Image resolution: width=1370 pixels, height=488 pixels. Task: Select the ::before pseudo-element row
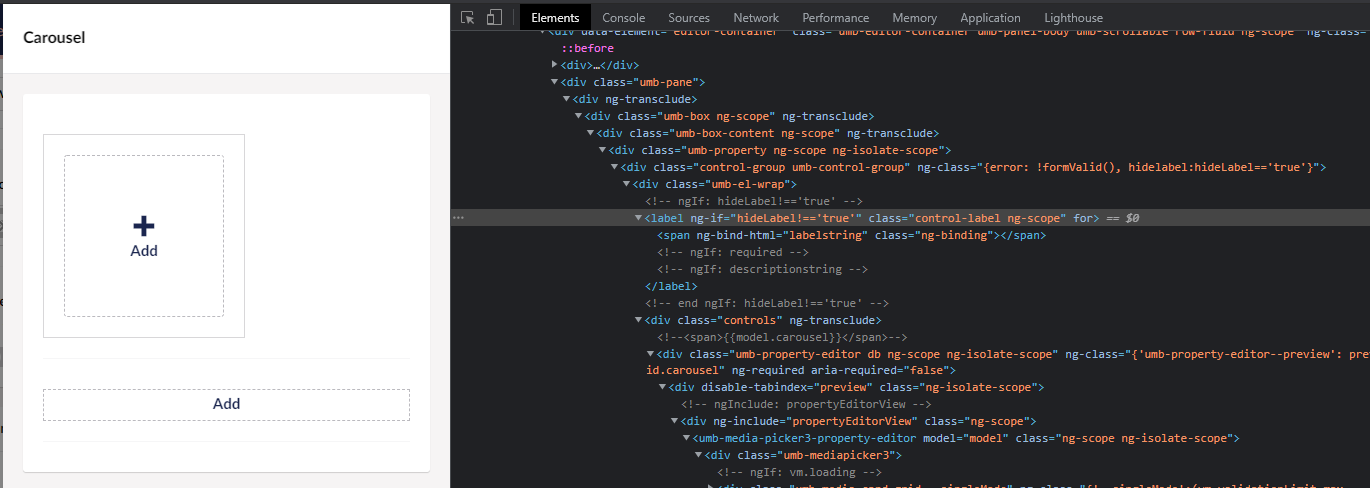pos(587,48)
